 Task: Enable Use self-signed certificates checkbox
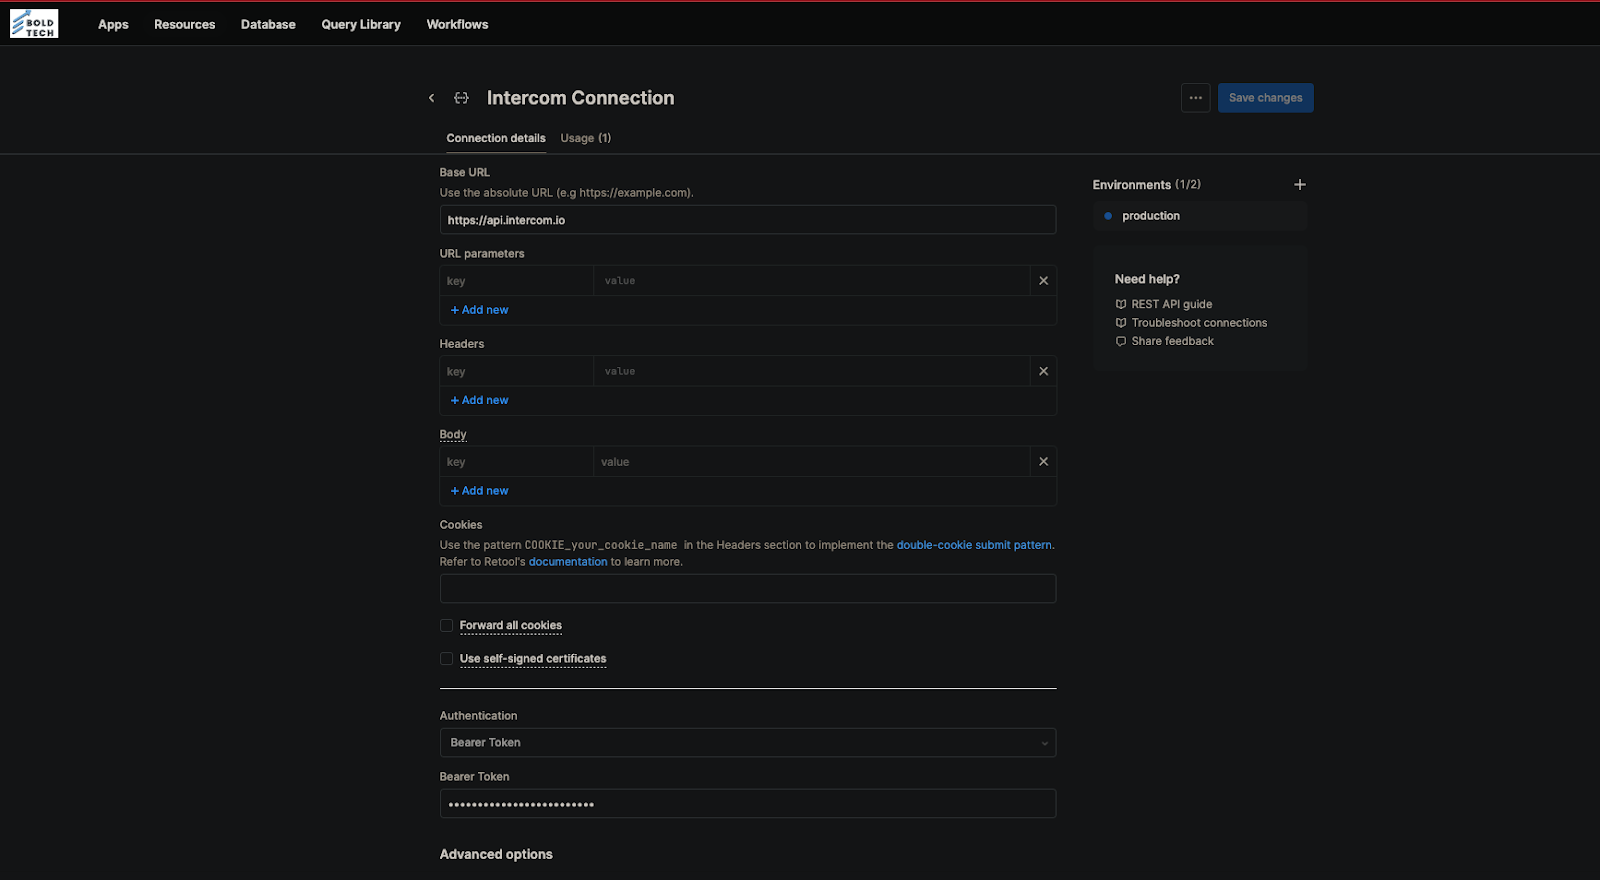click(x=447, y=659)
